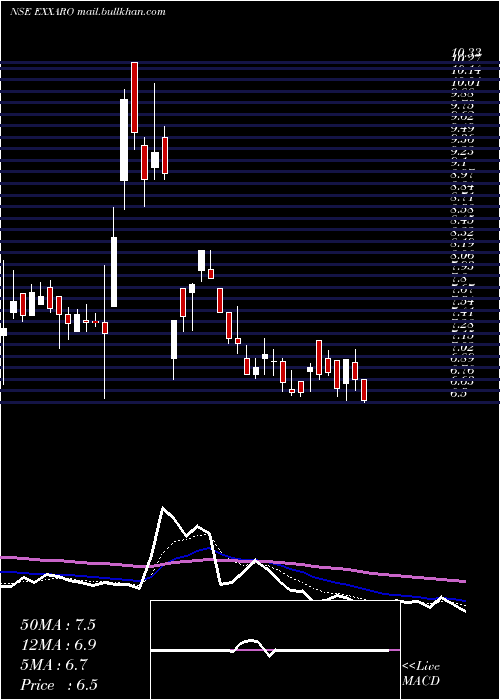The width and height of the screenshot is (500, 700).
Task: Click the tallest red candlestick at chart top
Action: pyautogui.click(x=134, y=97)
